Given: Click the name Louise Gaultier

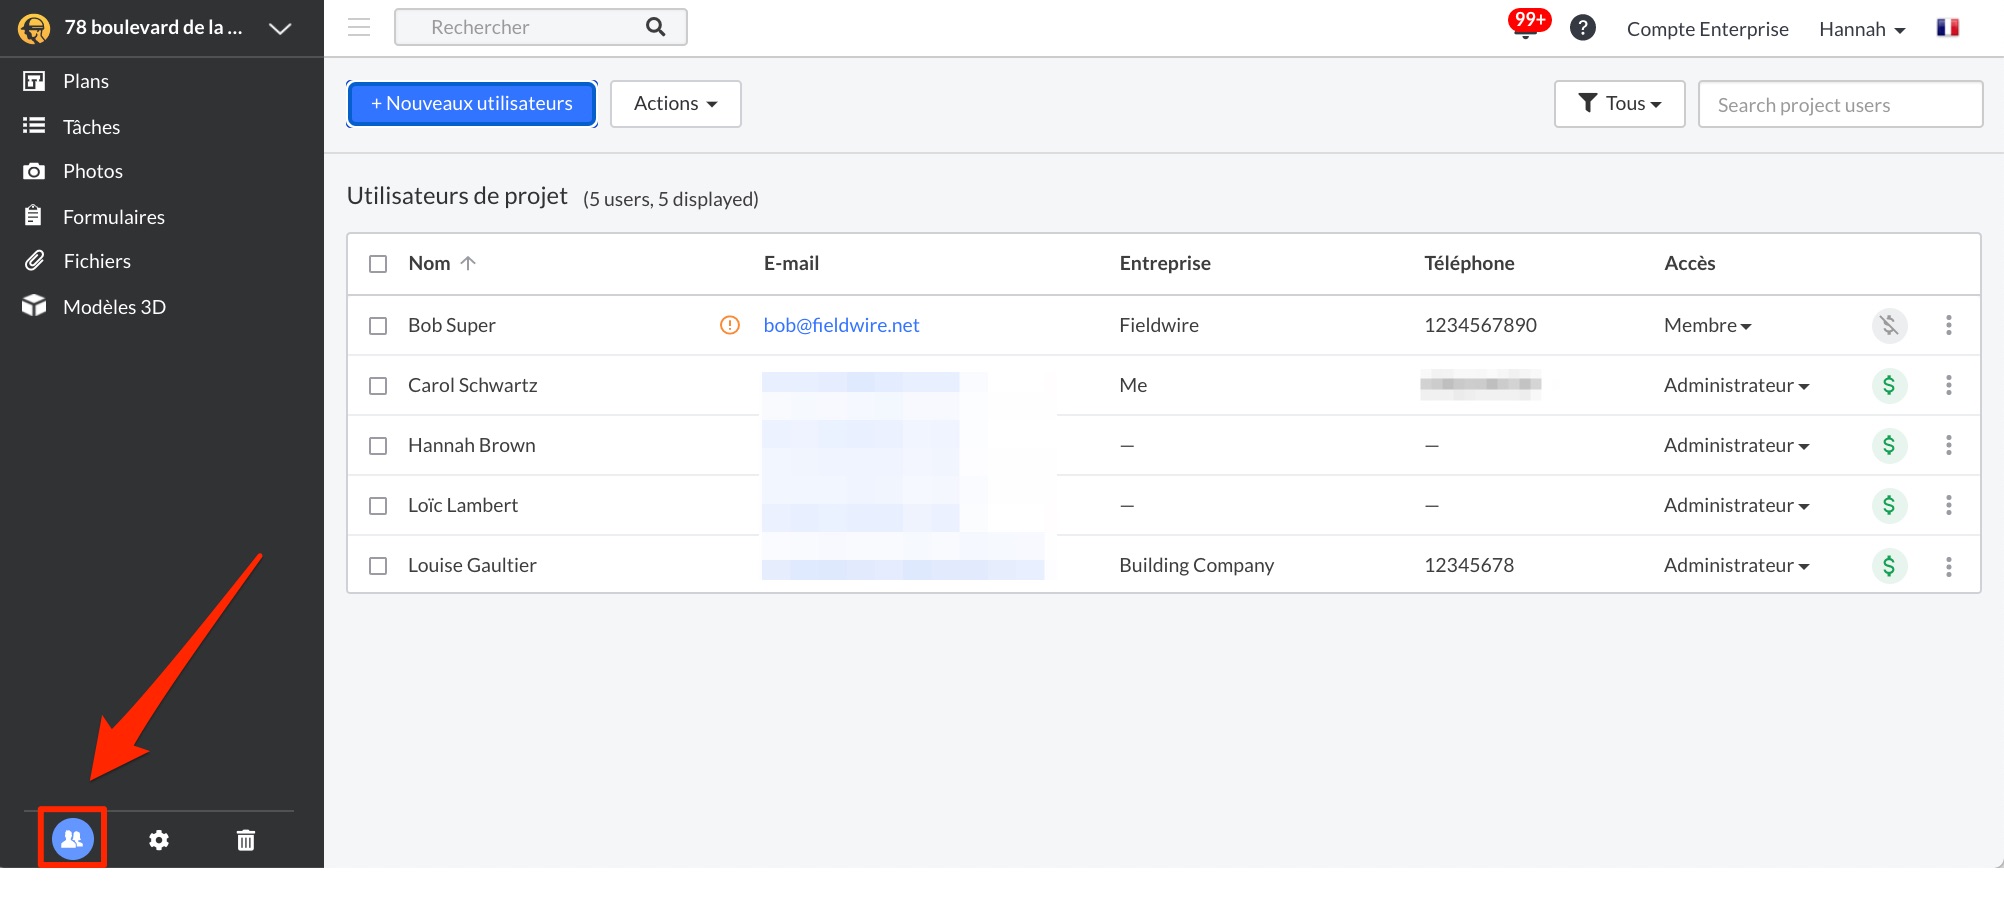Looking at the screenshot, I should click(x=472, y=565).
